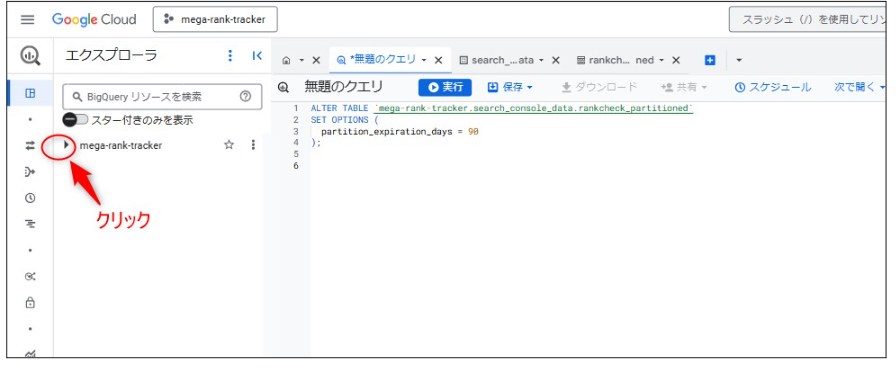Open the 共有 share dropdown
Screen dimensions: 896x368
point(684,87)
